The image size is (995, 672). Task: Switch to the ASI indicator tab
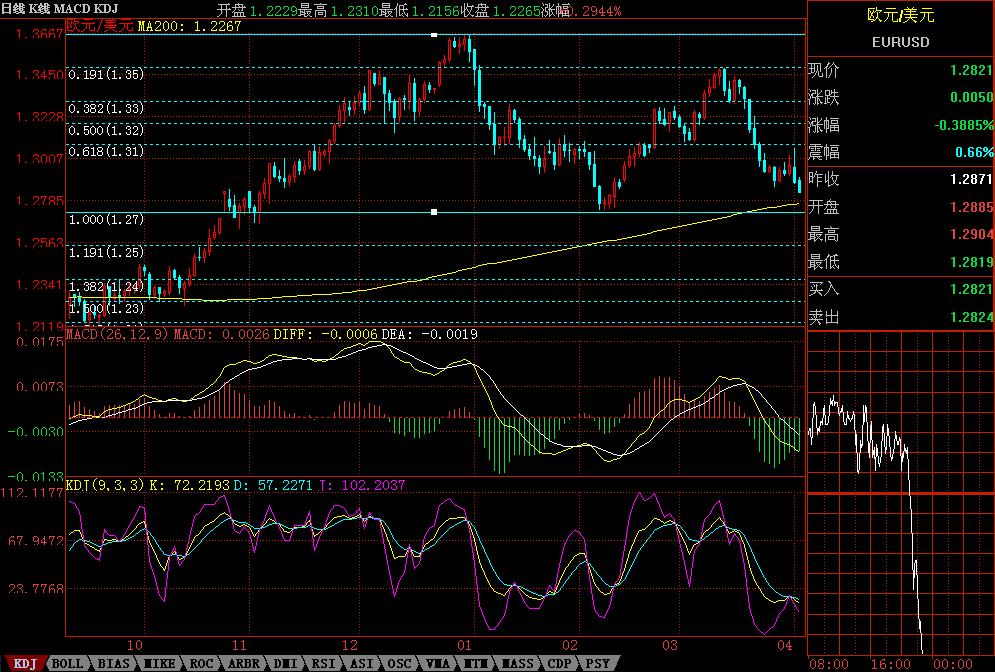coord(360,663)
